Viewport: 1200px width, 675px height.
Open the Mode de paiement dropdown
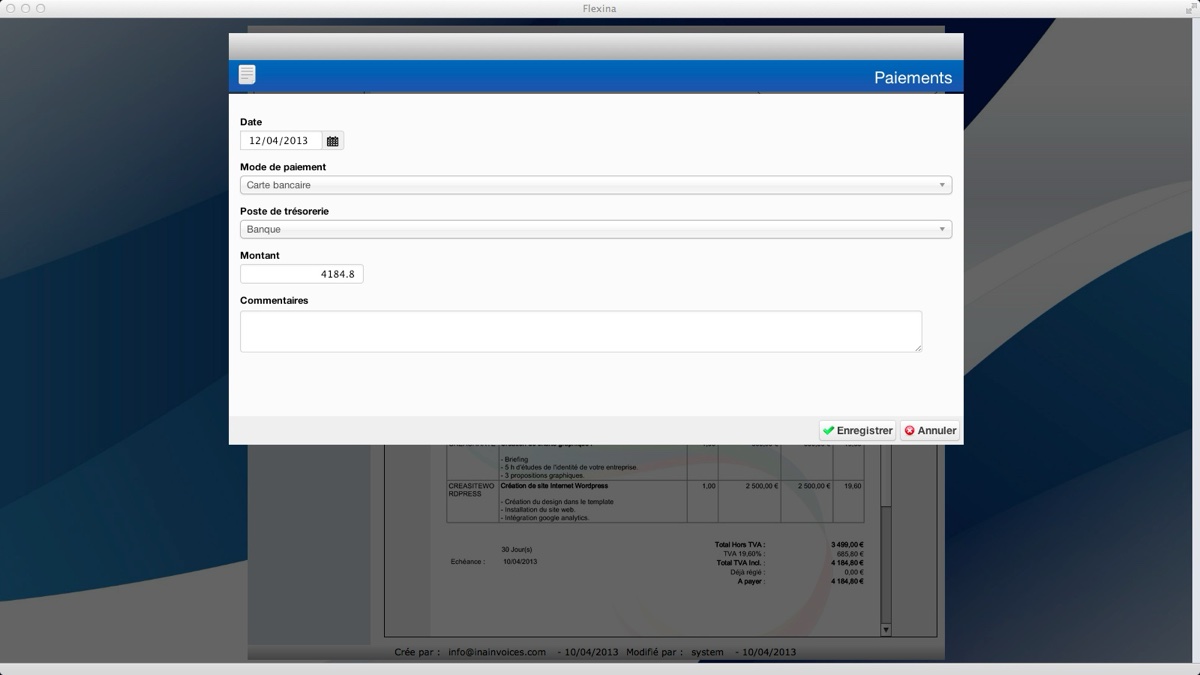pyautogui.click(x=596, y=185)
